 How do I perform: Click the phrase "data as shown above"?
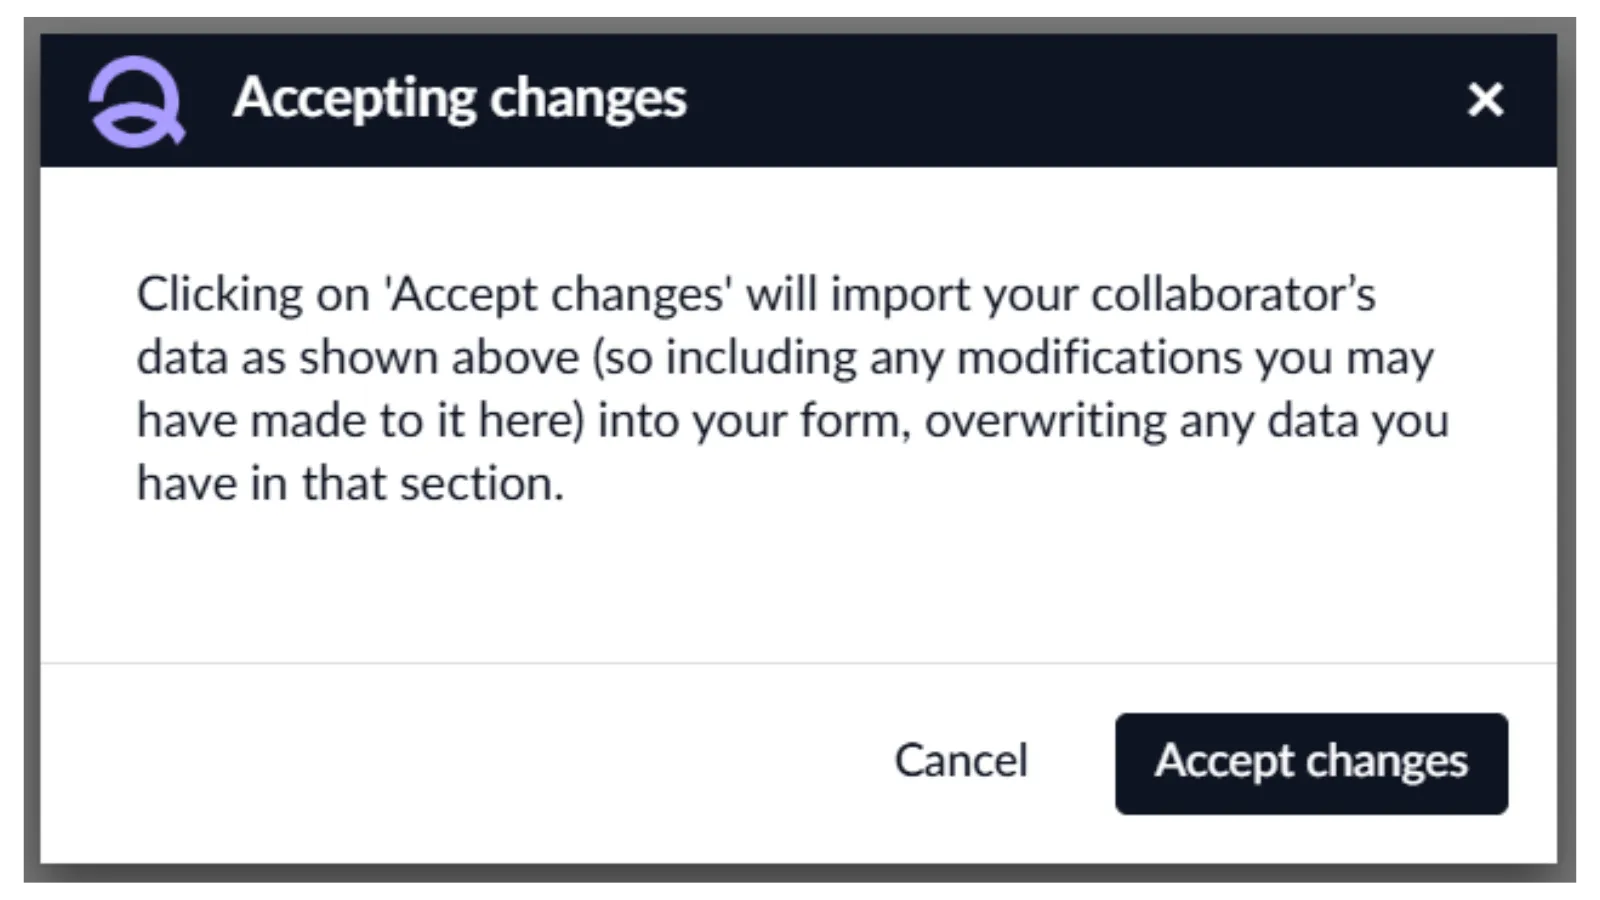pos(357,358)
